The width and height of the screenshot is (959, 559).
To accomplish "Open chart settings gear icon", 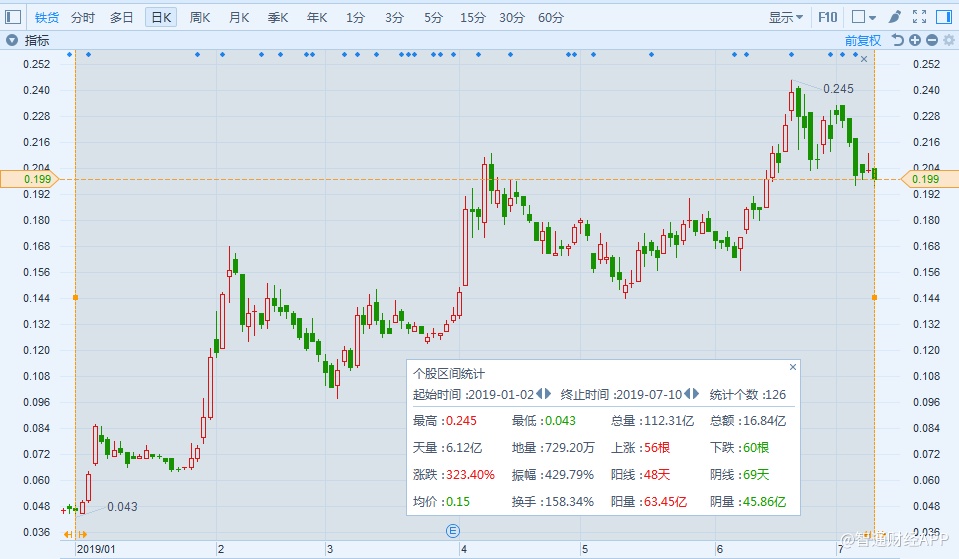I will coord(947,40).
